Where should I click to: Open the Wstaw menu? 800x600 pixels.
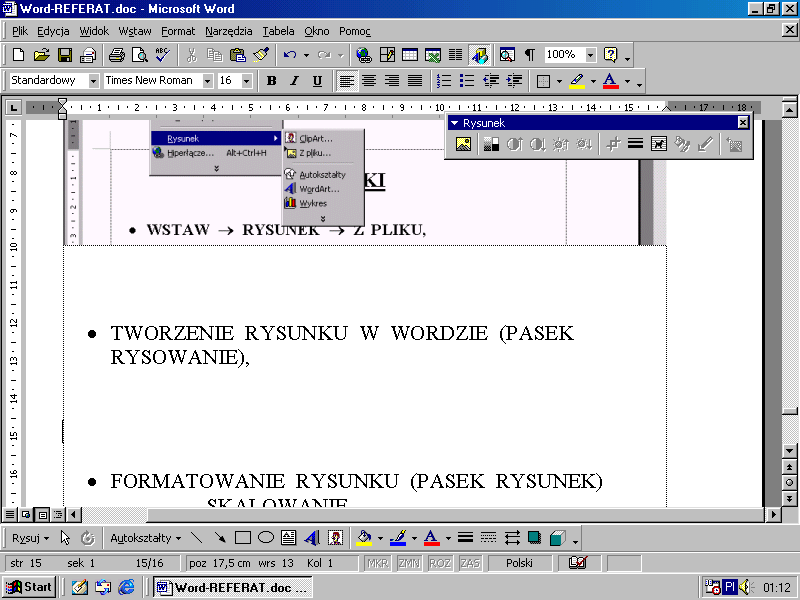tap(134, 31)
